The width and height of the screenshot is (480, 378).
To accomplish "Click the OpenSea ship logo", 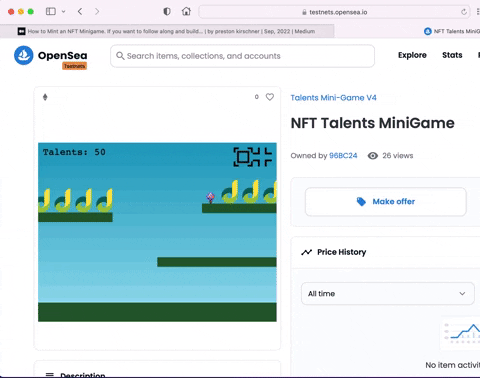I will 24,55.
